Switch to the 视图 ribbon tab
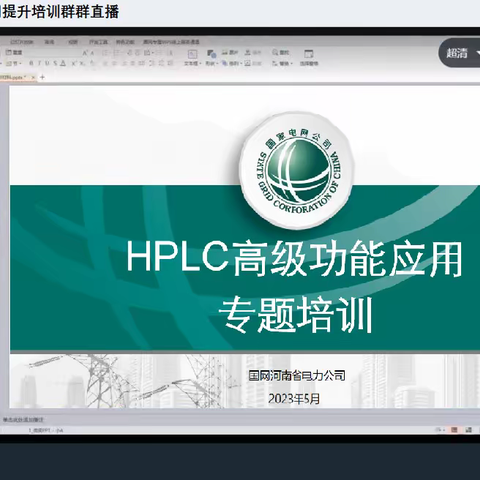Image resolution: width=480 pixels, height=480 pixels. [x=73, y=42]
